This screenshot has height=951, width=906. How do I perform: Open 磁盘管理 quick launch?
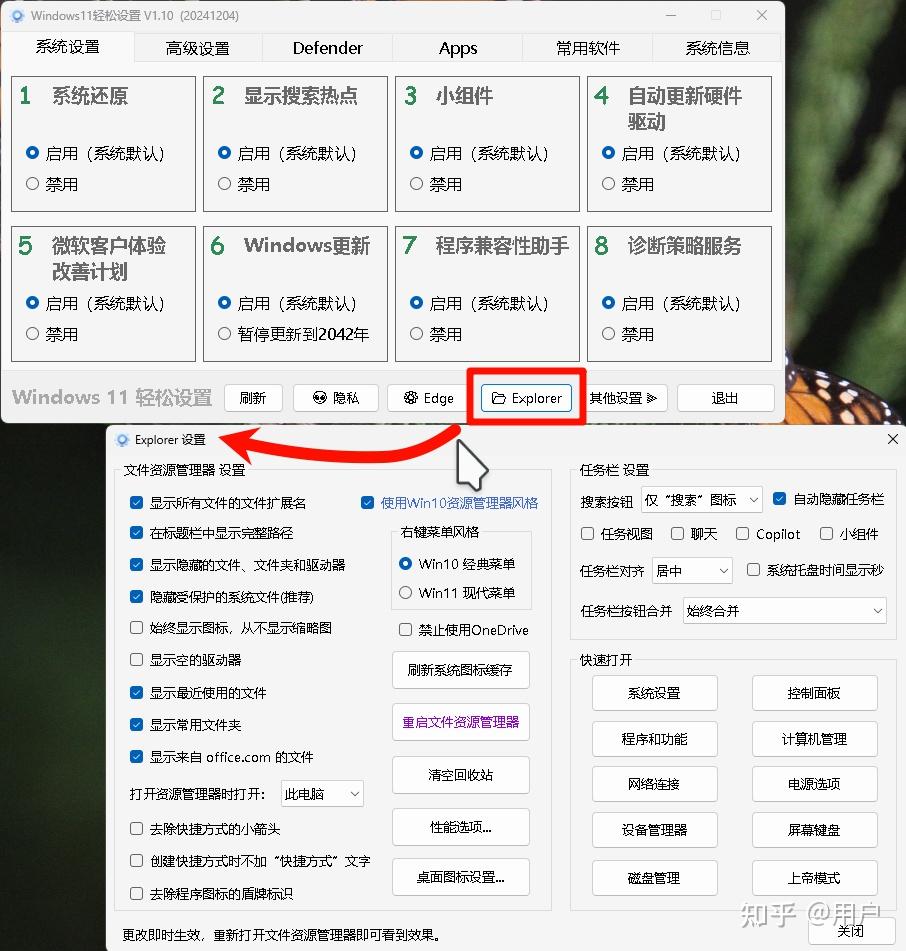[x=654, y=878]
